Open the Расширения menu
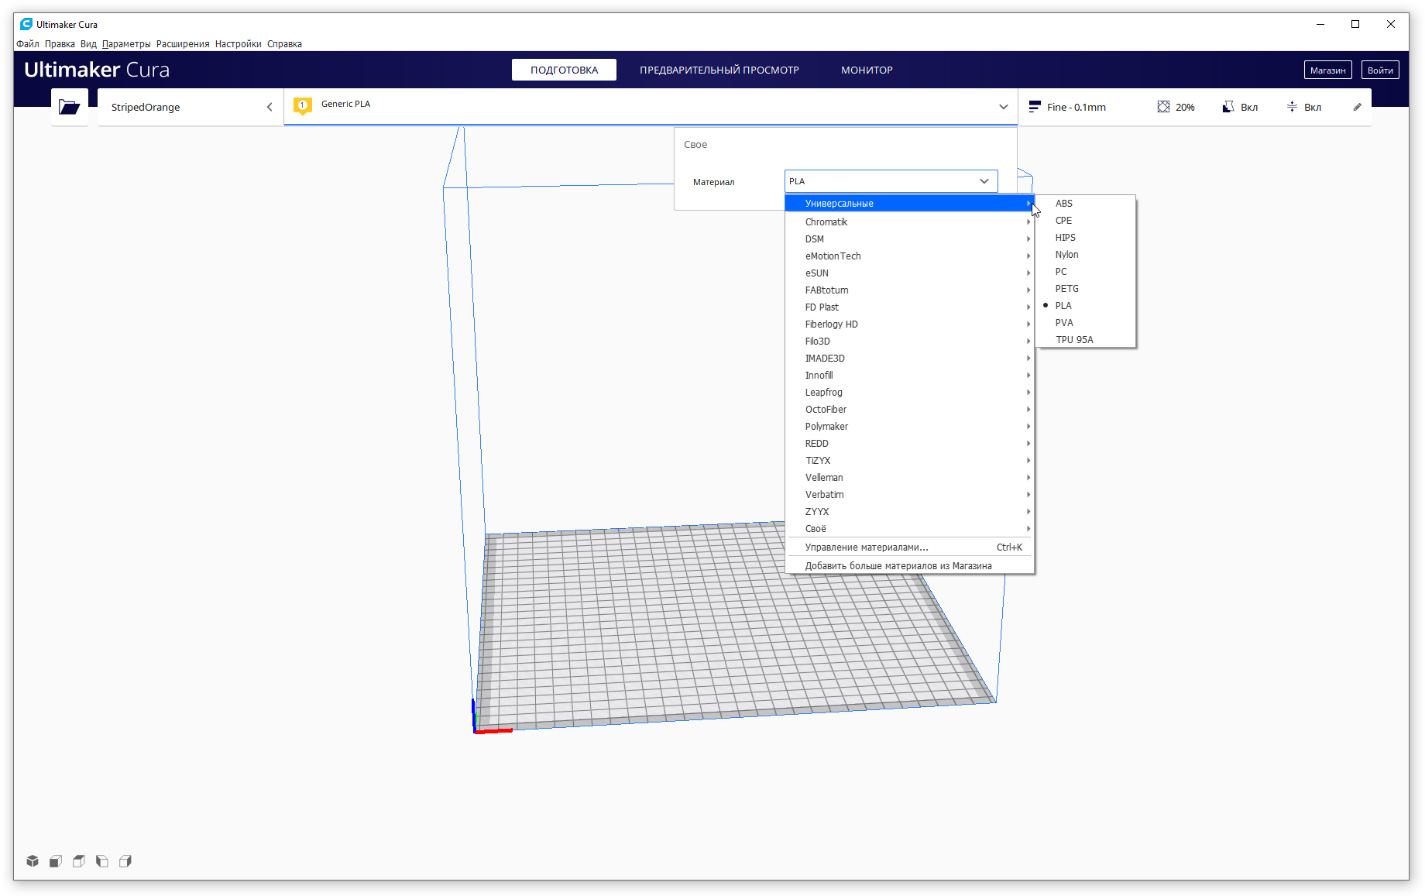The height and width of the screenshot is (896, 1425). (x=182, y=44)
